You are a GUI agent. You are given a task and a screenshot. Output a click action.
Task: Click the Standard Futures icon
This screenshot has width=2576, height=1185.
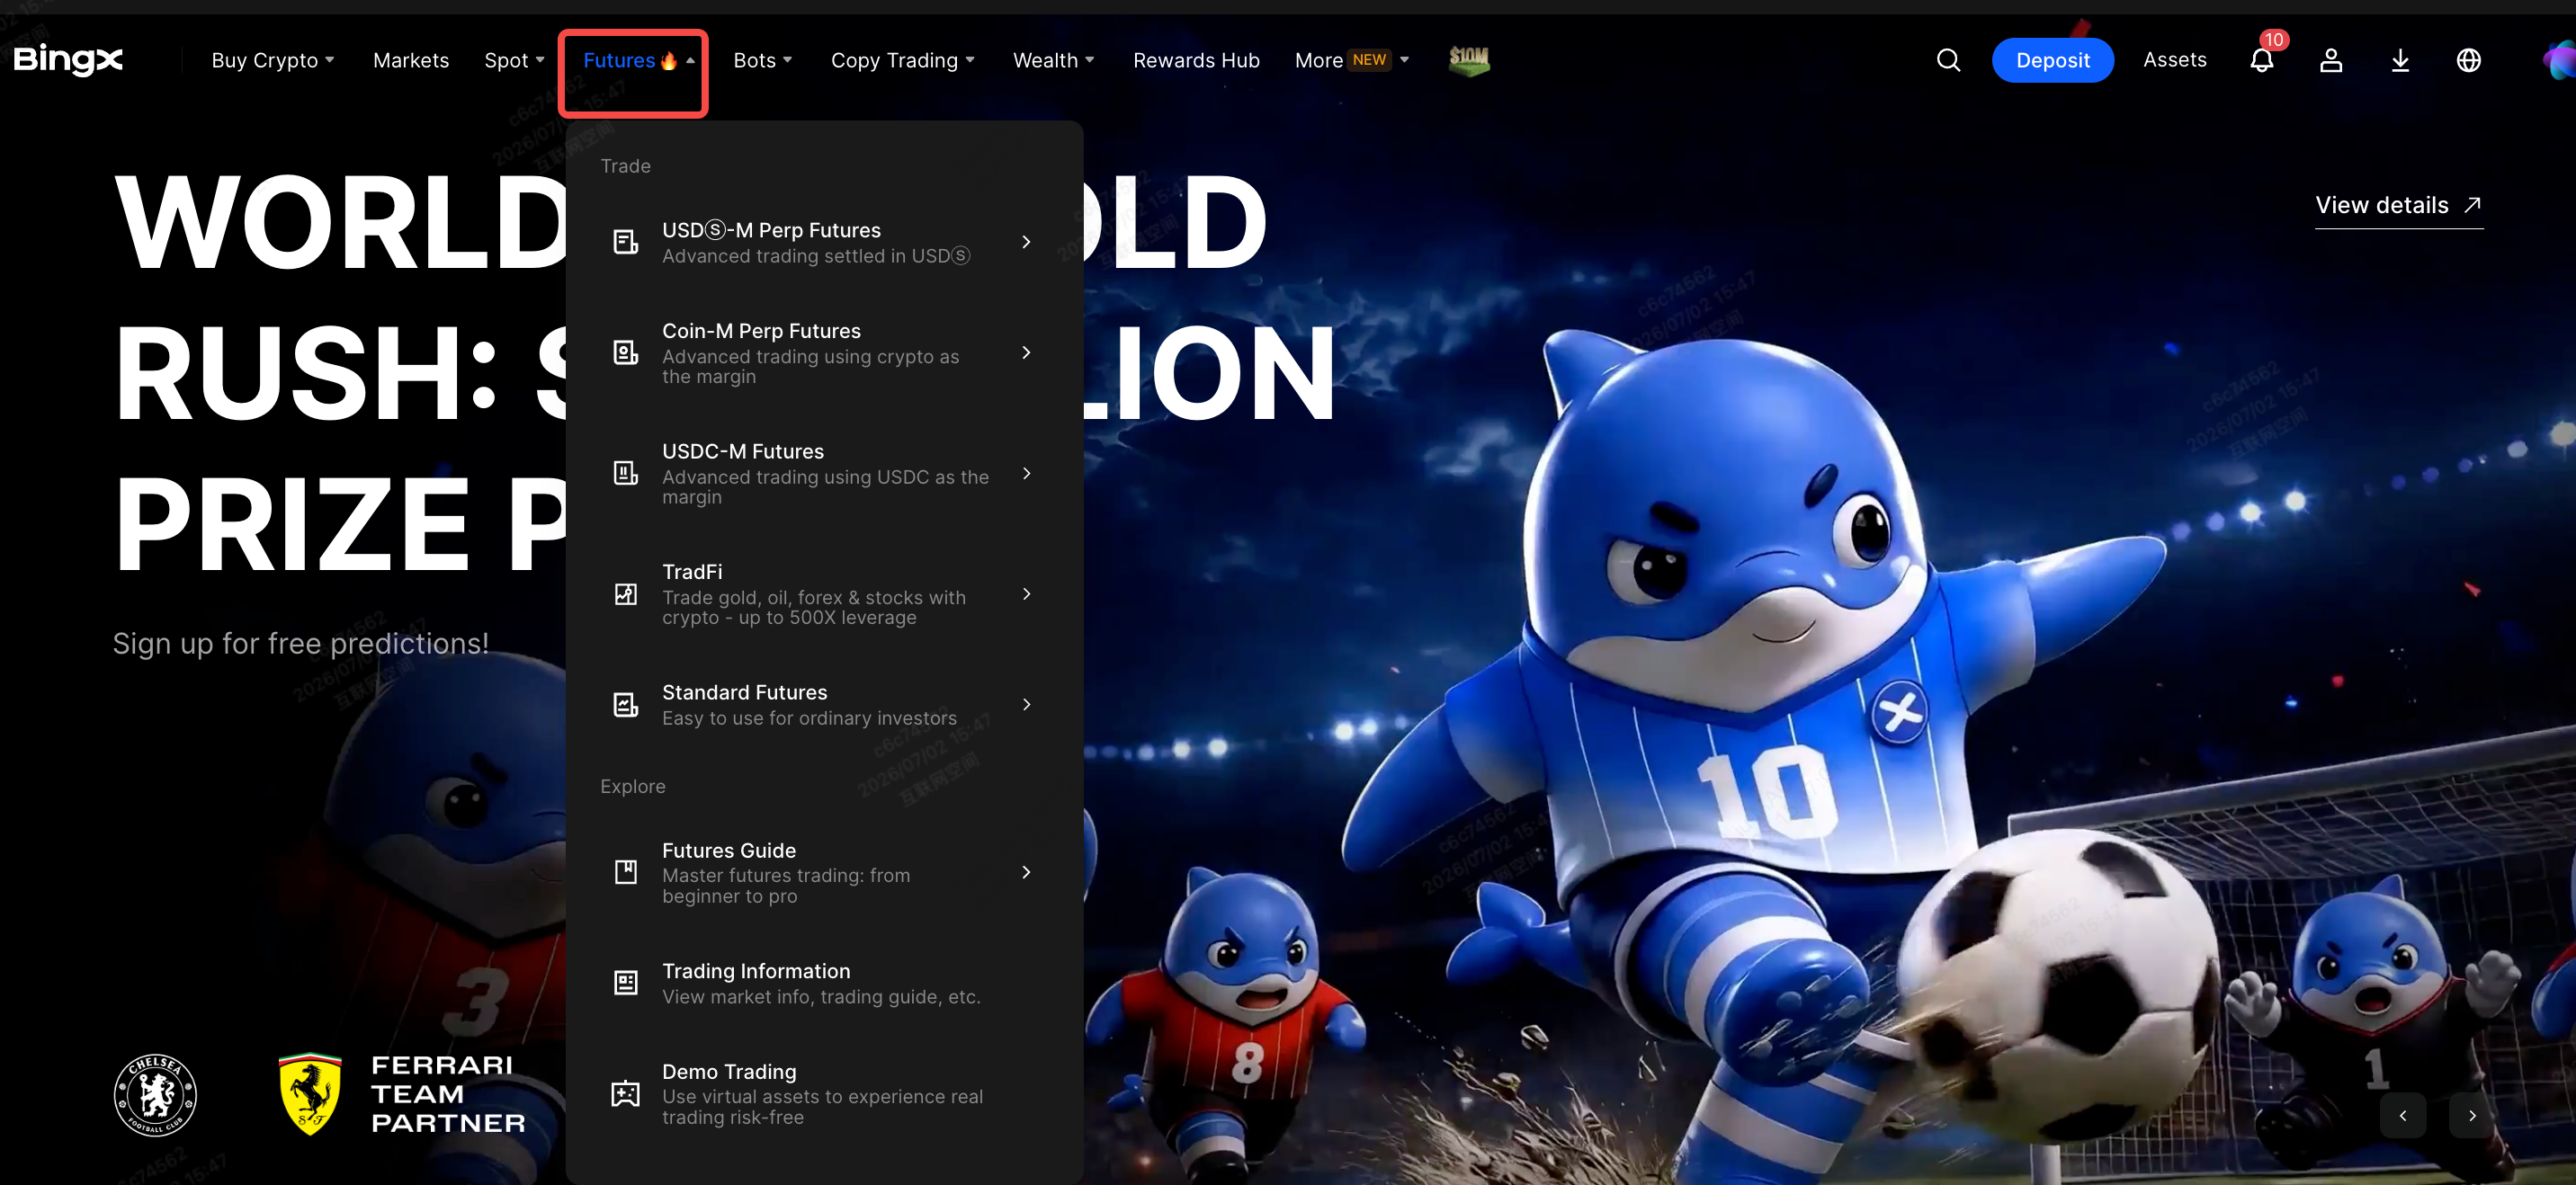(625, 705)
